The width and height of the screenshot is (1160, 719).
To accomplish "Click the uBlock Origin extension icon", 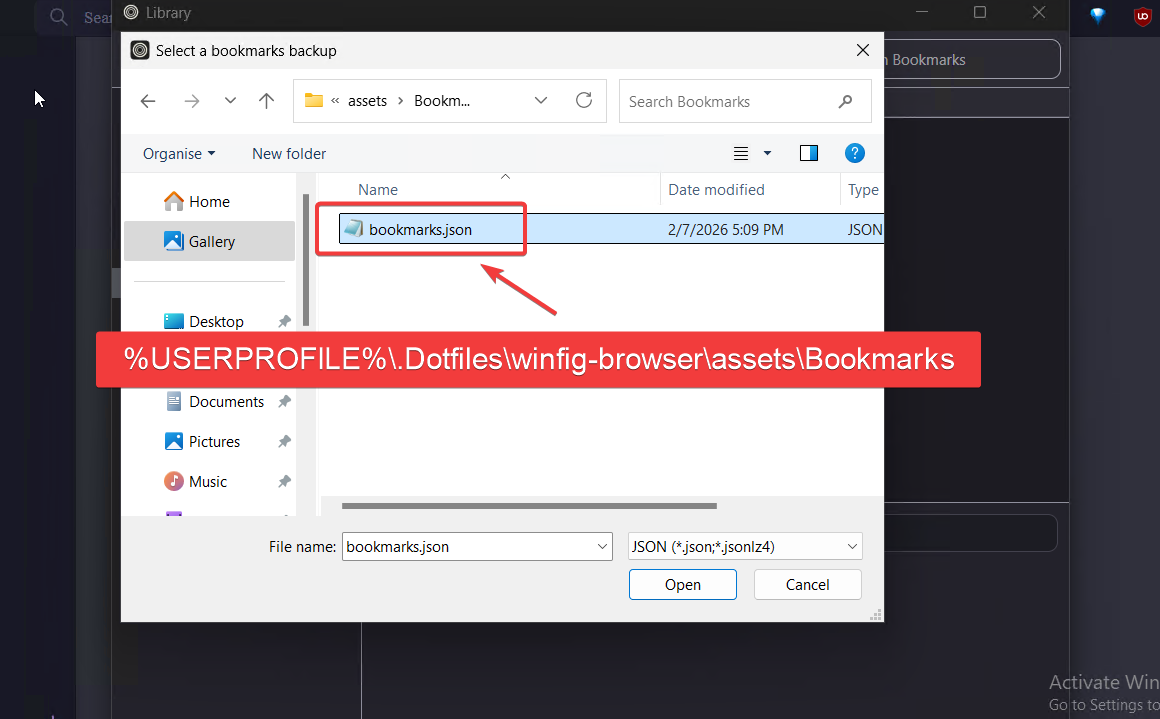I will pos(1142,16).
